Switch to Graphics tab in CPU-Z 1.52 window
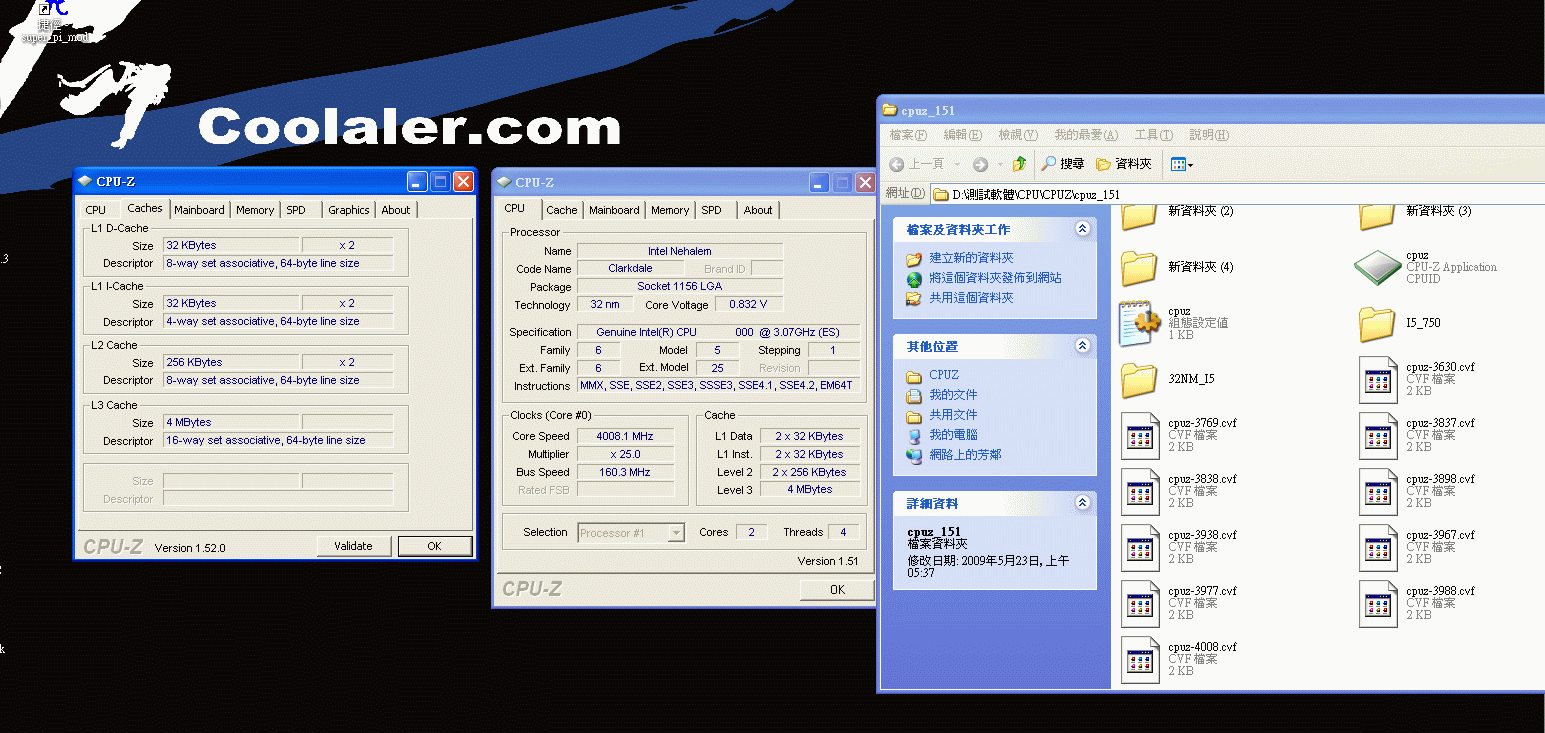1545x733 pixels. click(349, 210)
